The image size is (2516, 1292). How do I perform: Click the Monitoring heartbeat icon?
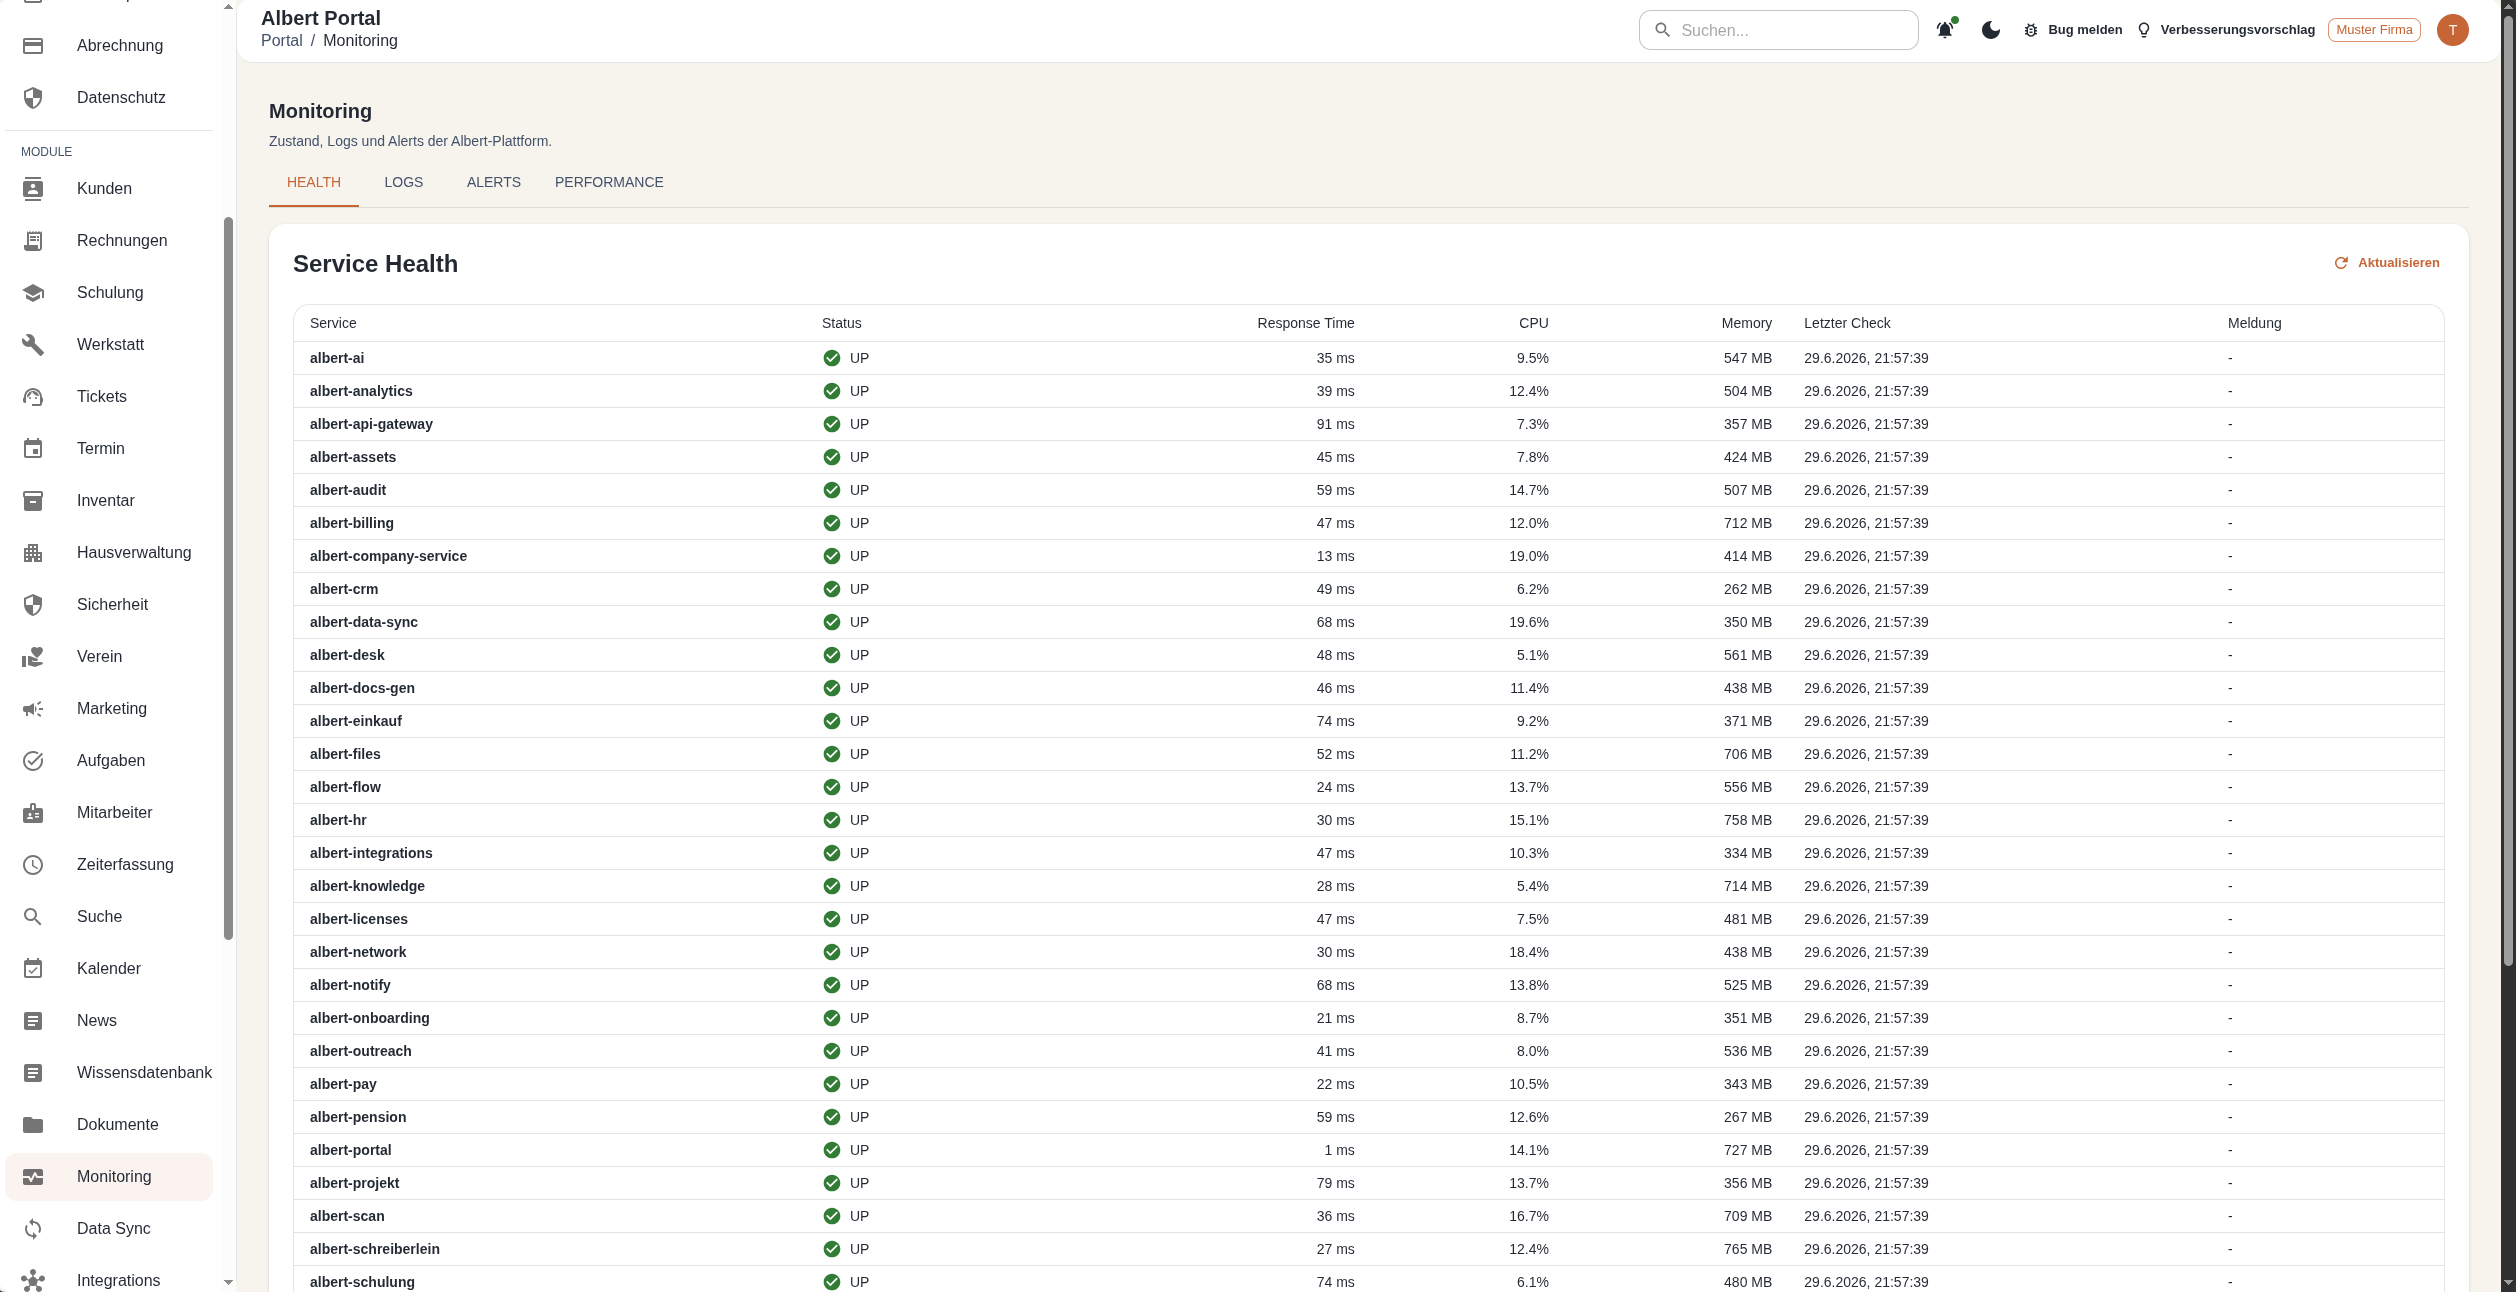[x=33, y=1177]
